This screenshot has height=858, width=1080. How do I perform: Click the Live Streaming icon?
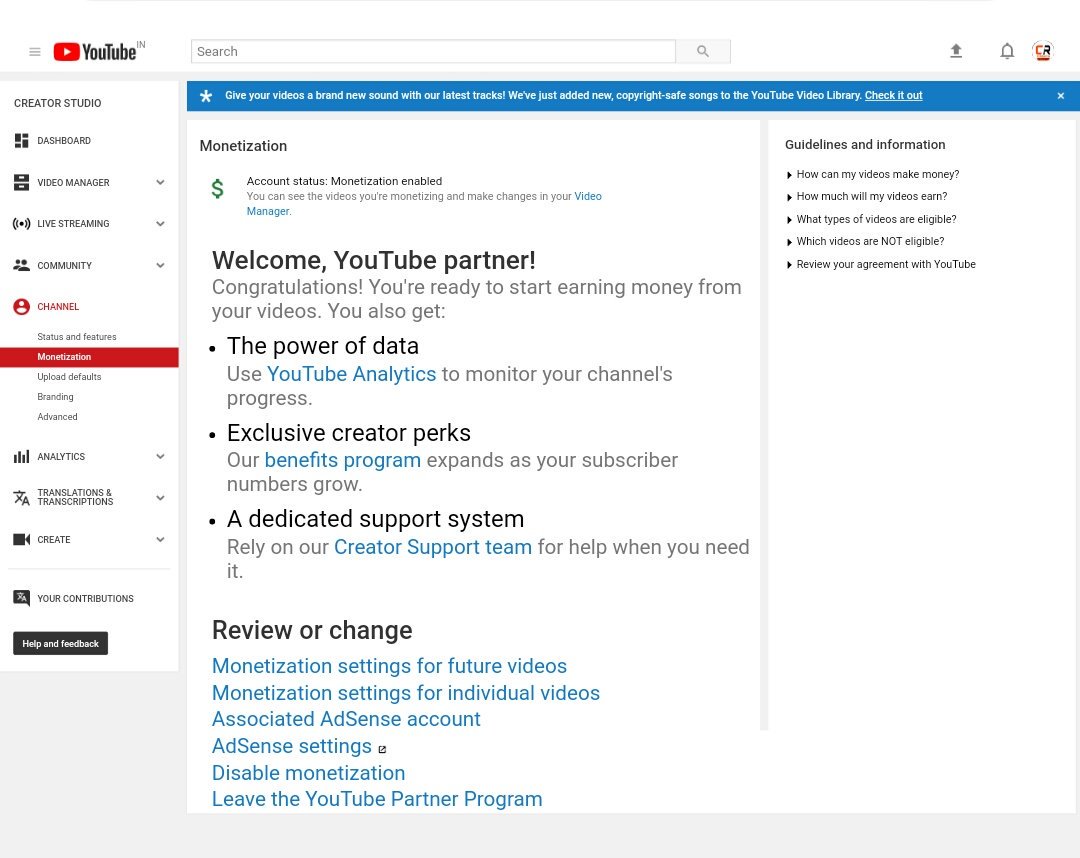tap(21, 224)
